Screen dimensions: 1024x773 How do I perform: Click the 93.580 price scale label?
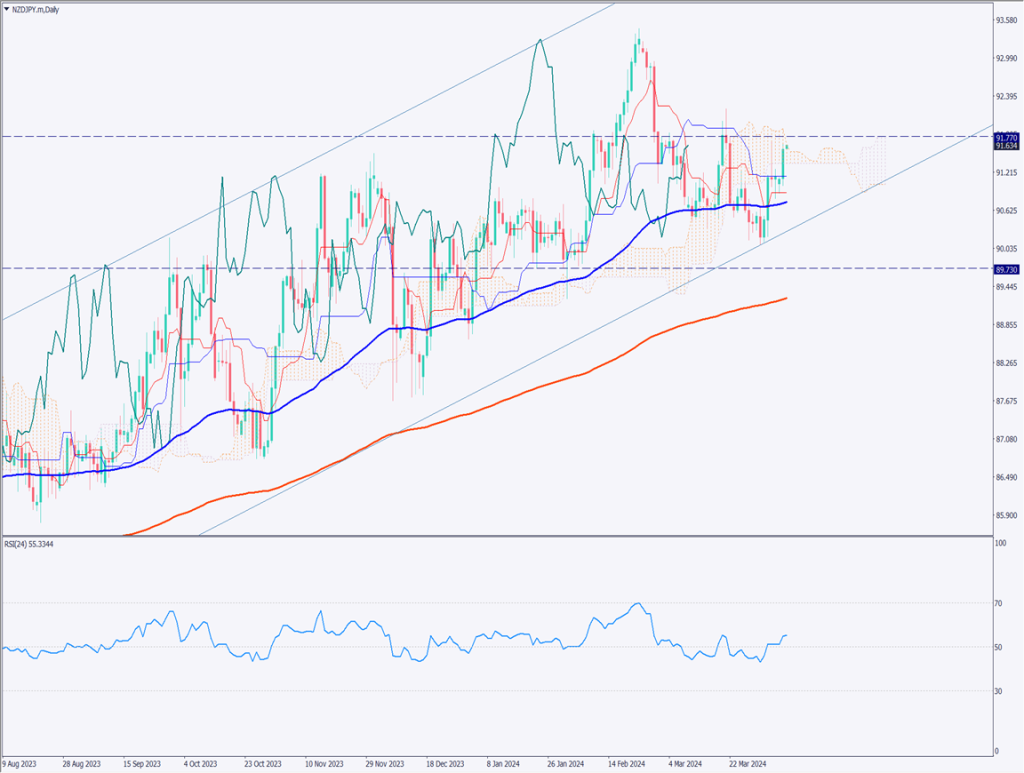pos(1005,20)
